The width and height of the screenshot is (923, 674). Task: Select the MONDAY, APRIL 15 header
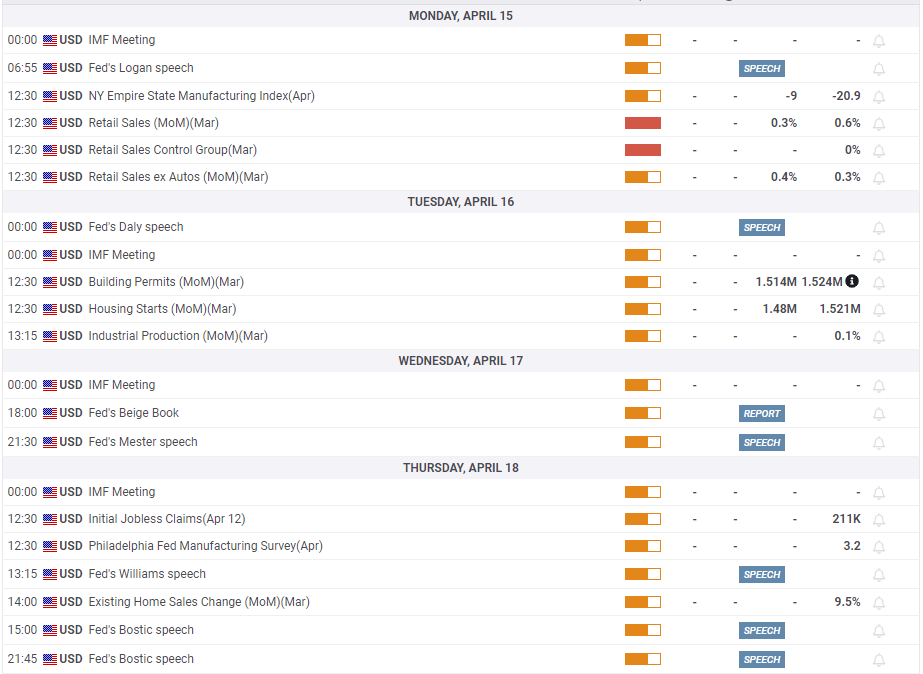461,16
